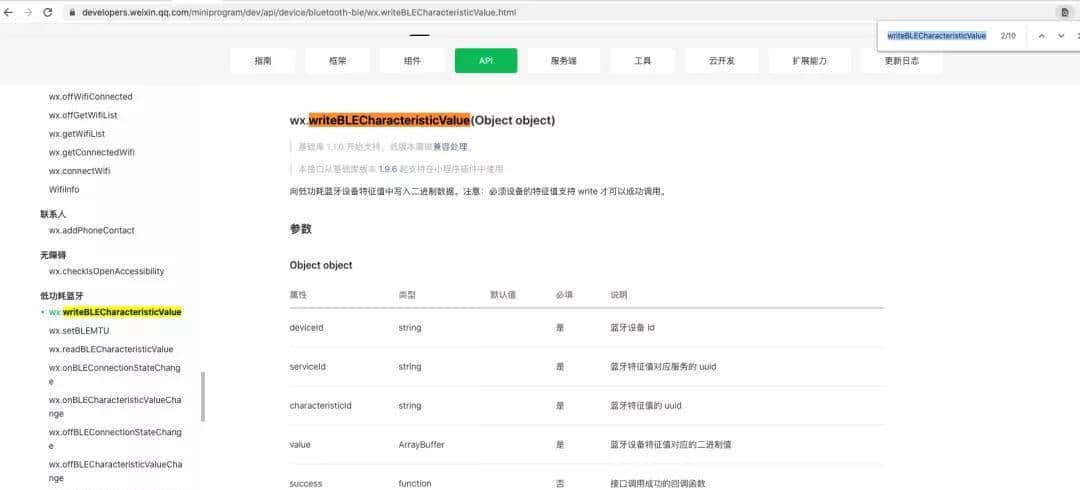This screenshot has height=490, width=1080.
Task: Click the 说明 column header
Action: [619, 295]
